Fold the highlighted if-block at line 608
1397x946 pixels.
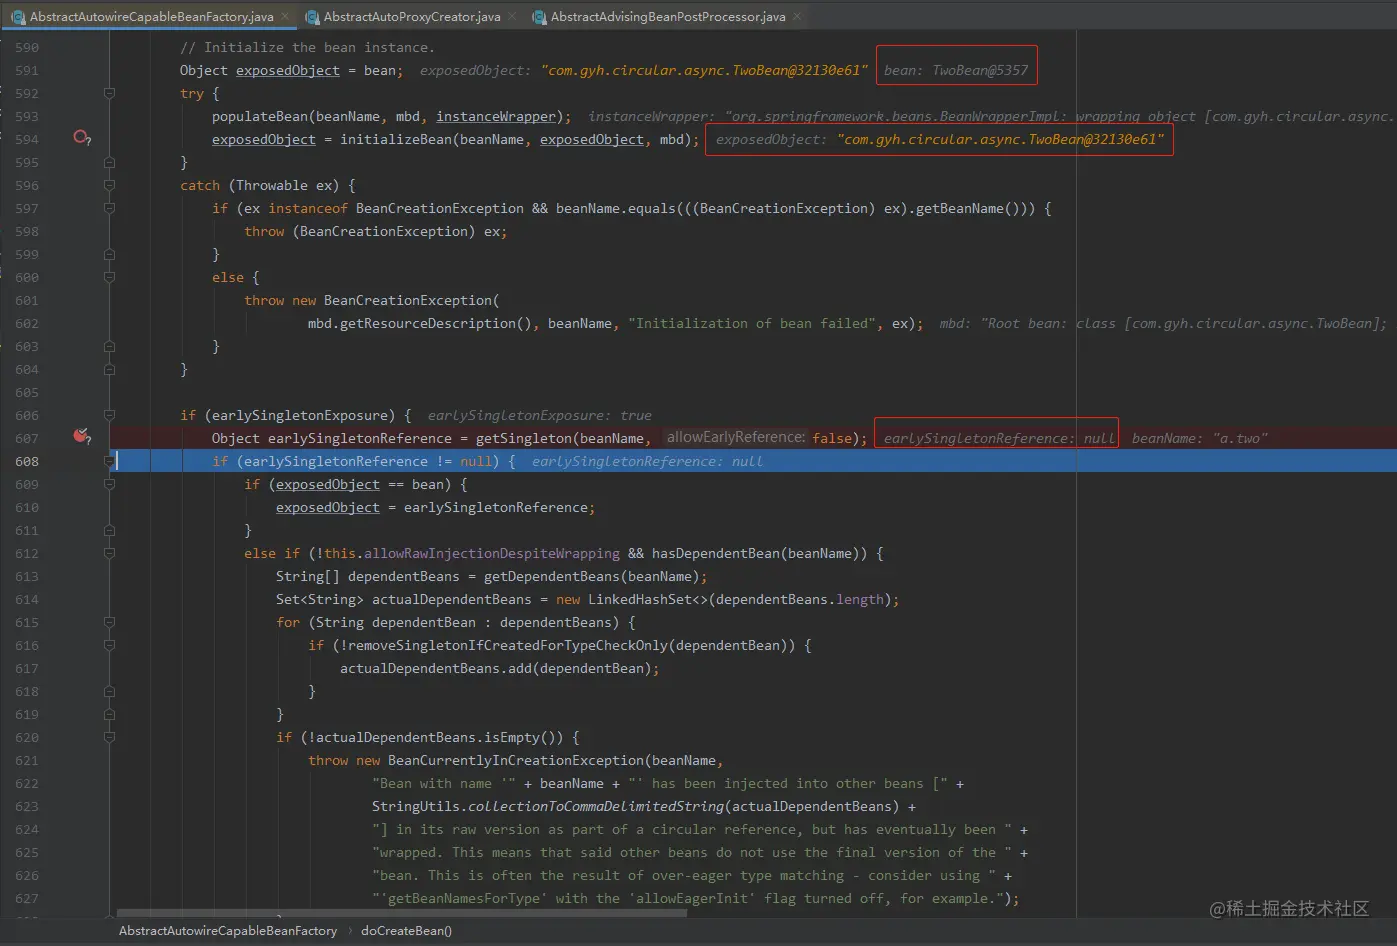pyautogui.click(x=110, y=461)
